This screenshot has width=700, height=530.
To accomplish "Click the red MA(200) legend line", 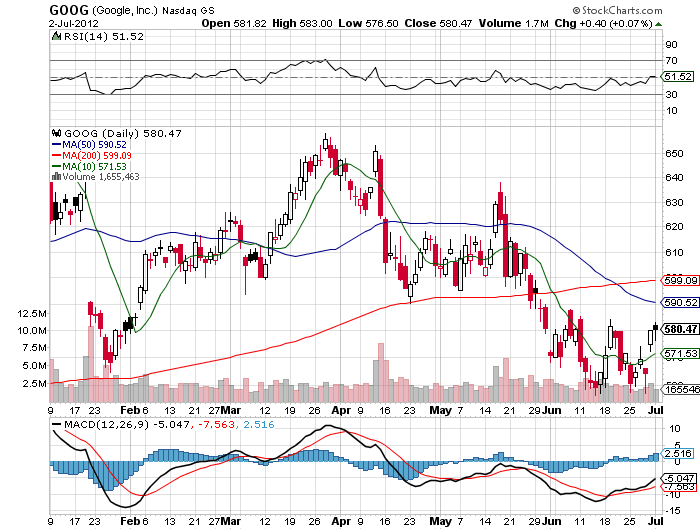I will [x=56, y=155].
